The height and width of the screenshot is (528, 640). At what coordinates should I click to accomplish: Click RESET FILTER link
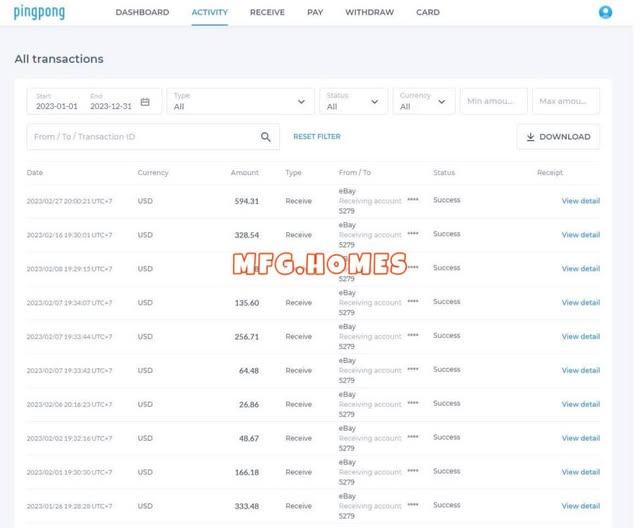coord(317,137)
